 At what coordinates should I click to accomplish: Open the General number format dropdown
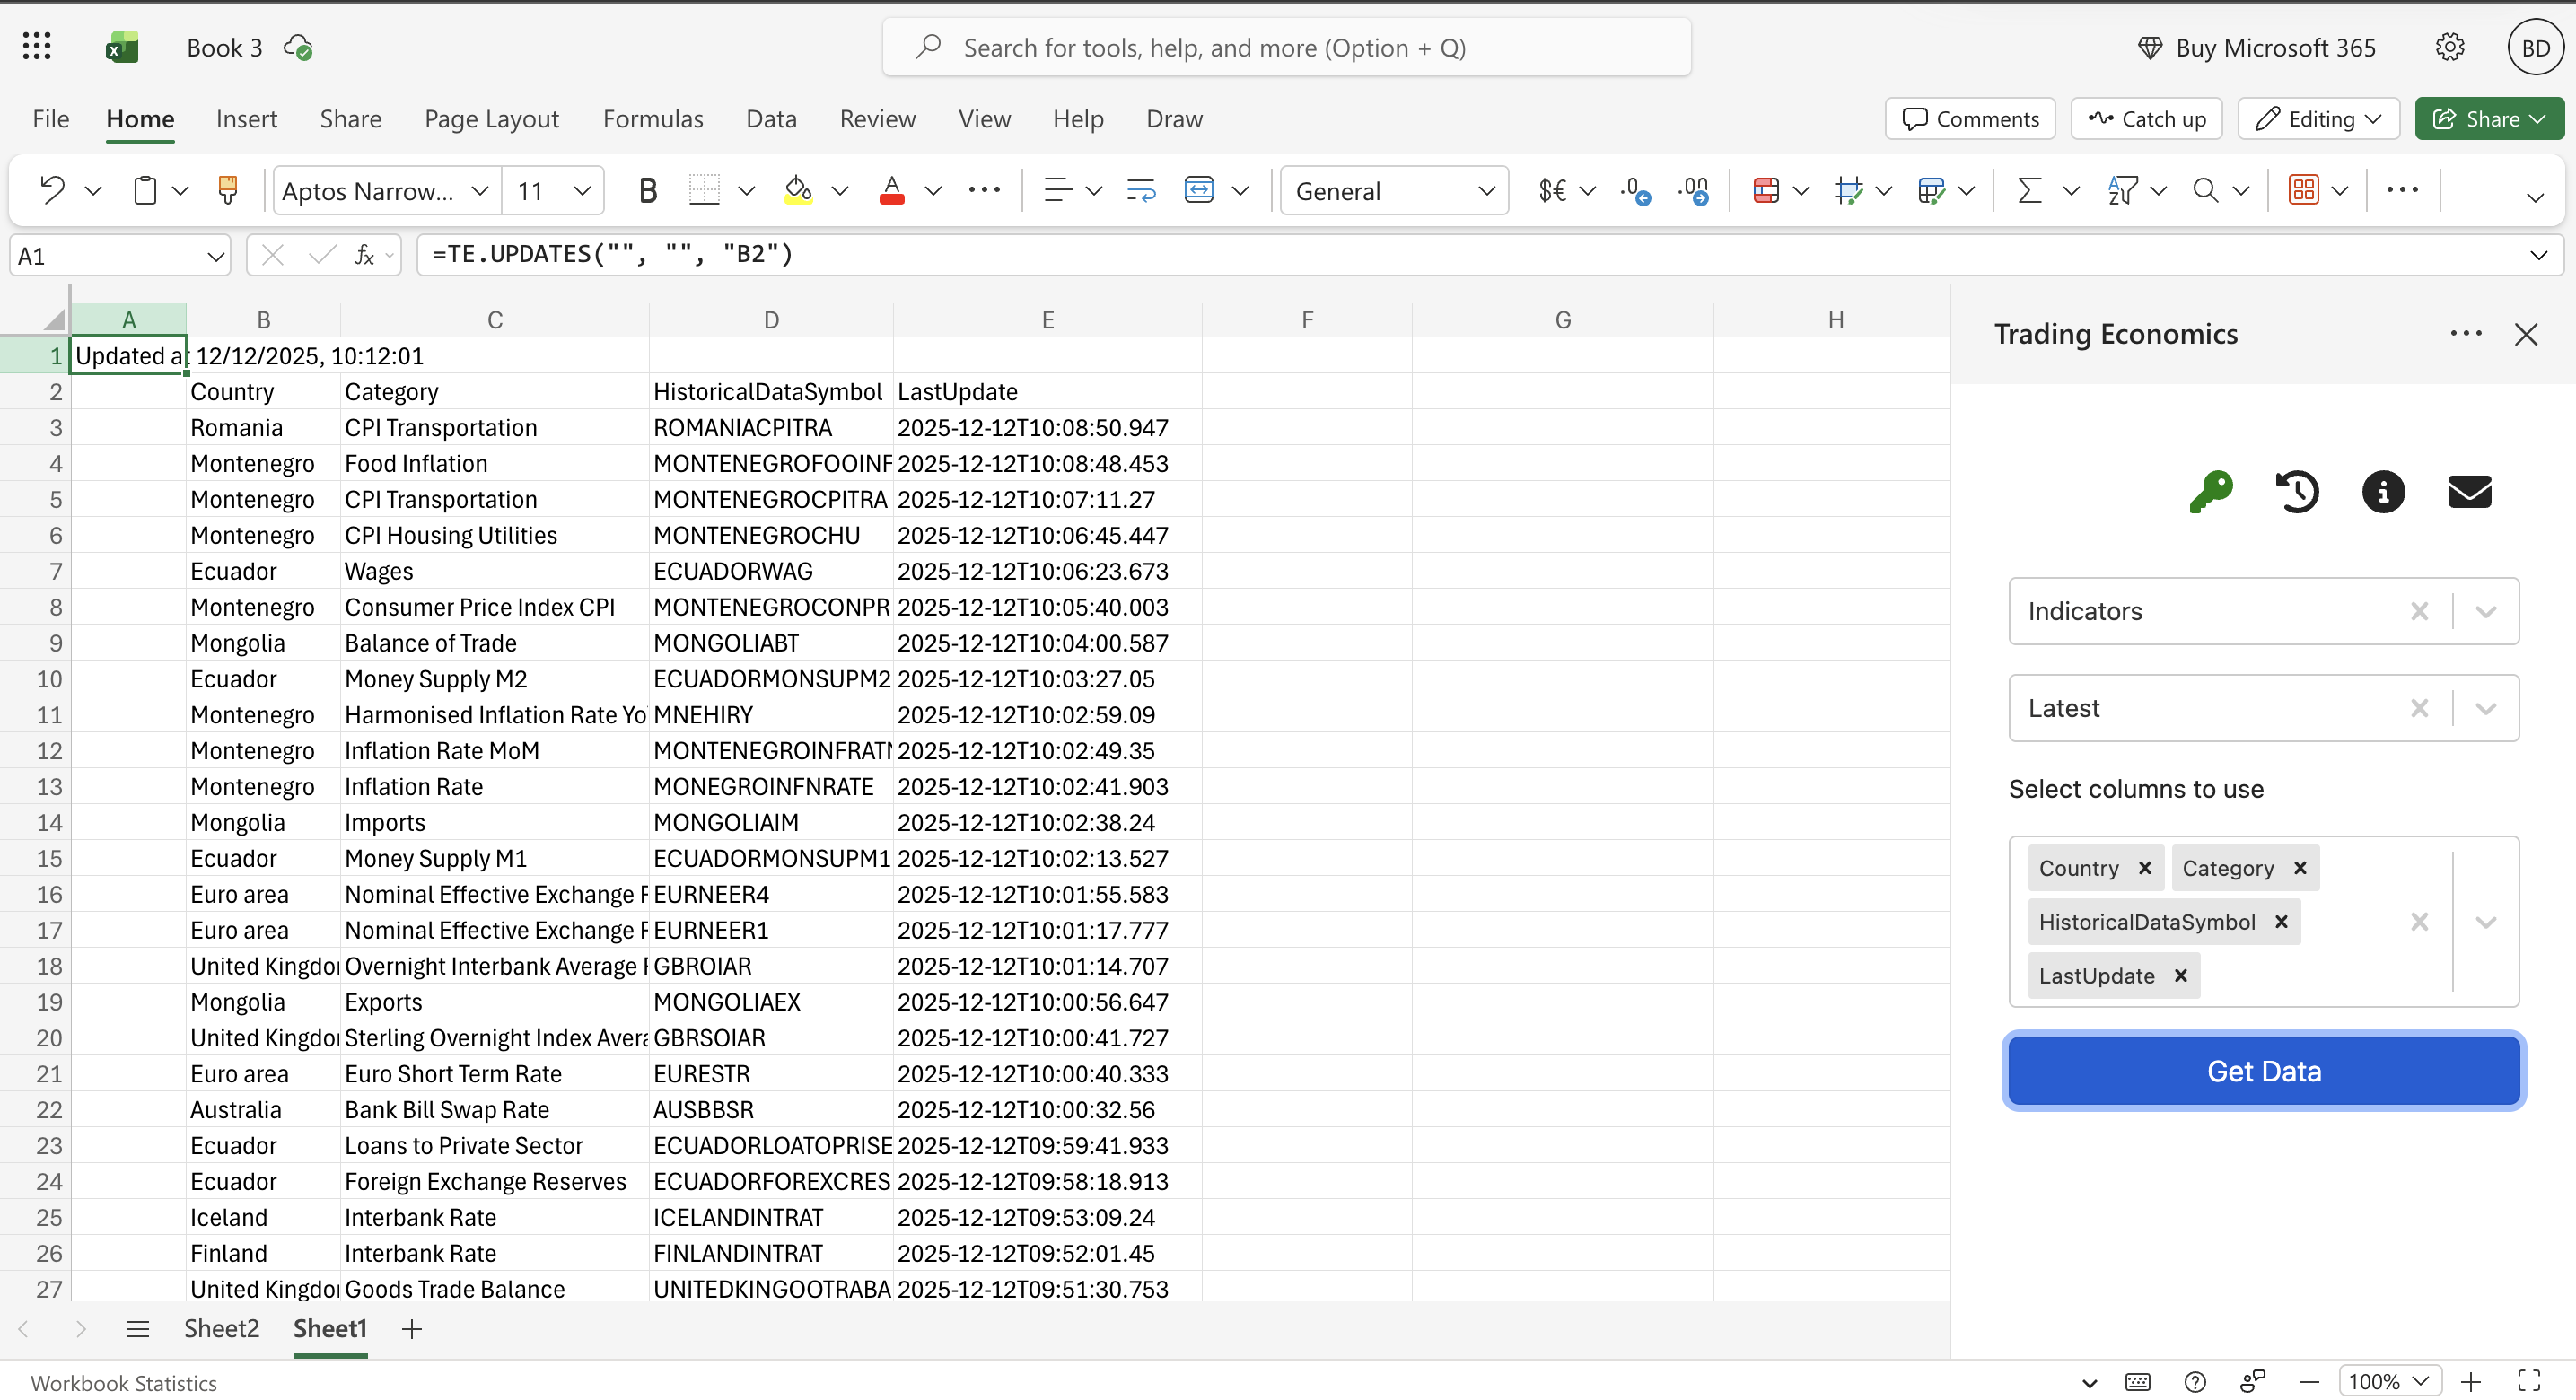click(x=1486, y=190)
